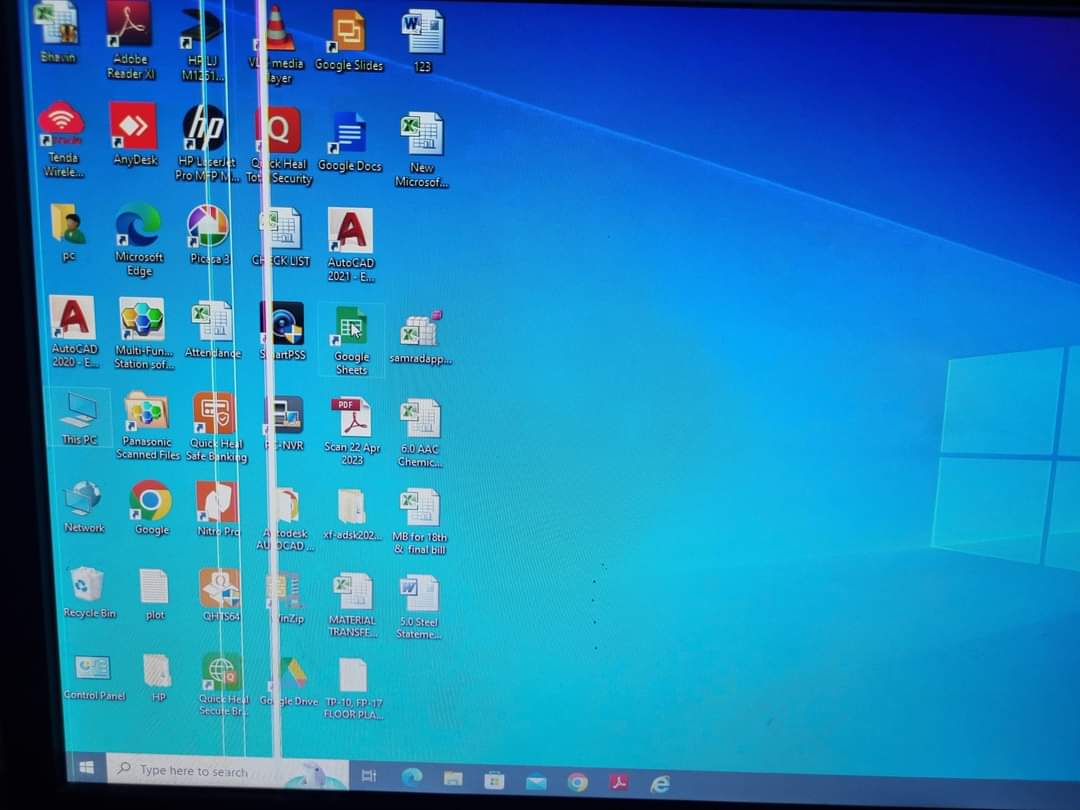Open Panasonic Scanned Files folder
Viewport: 1080px width, 810px height.
(147, 426)
